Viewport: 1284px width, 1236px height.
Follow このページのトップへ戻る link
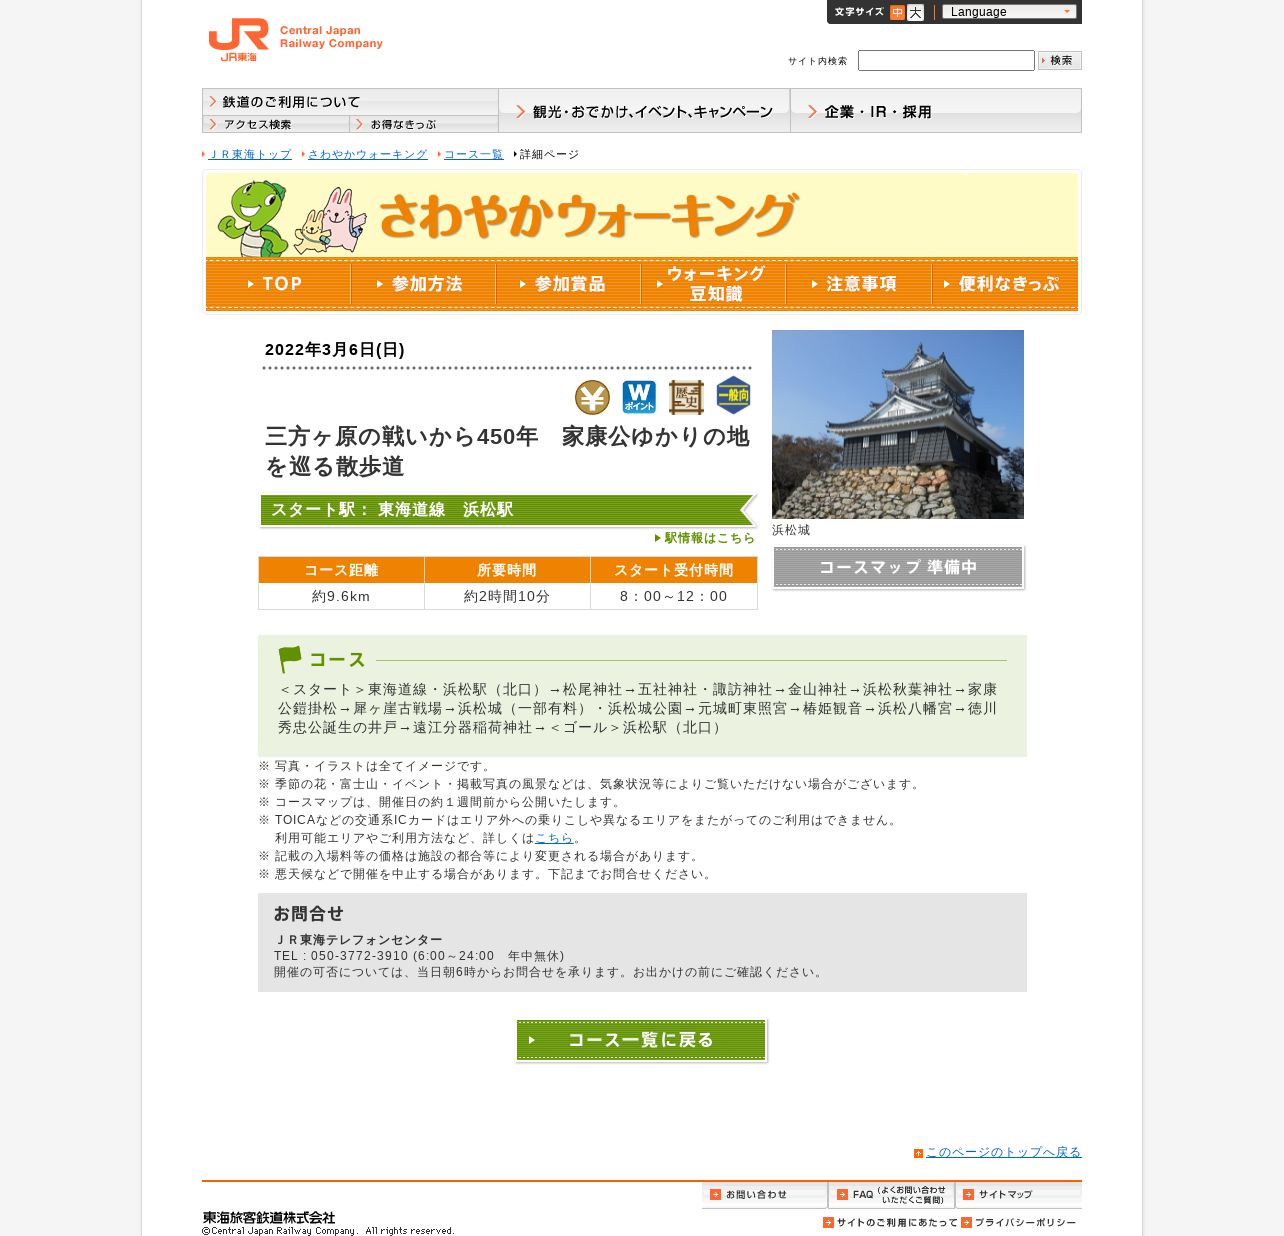[x=1003, y=1152]
